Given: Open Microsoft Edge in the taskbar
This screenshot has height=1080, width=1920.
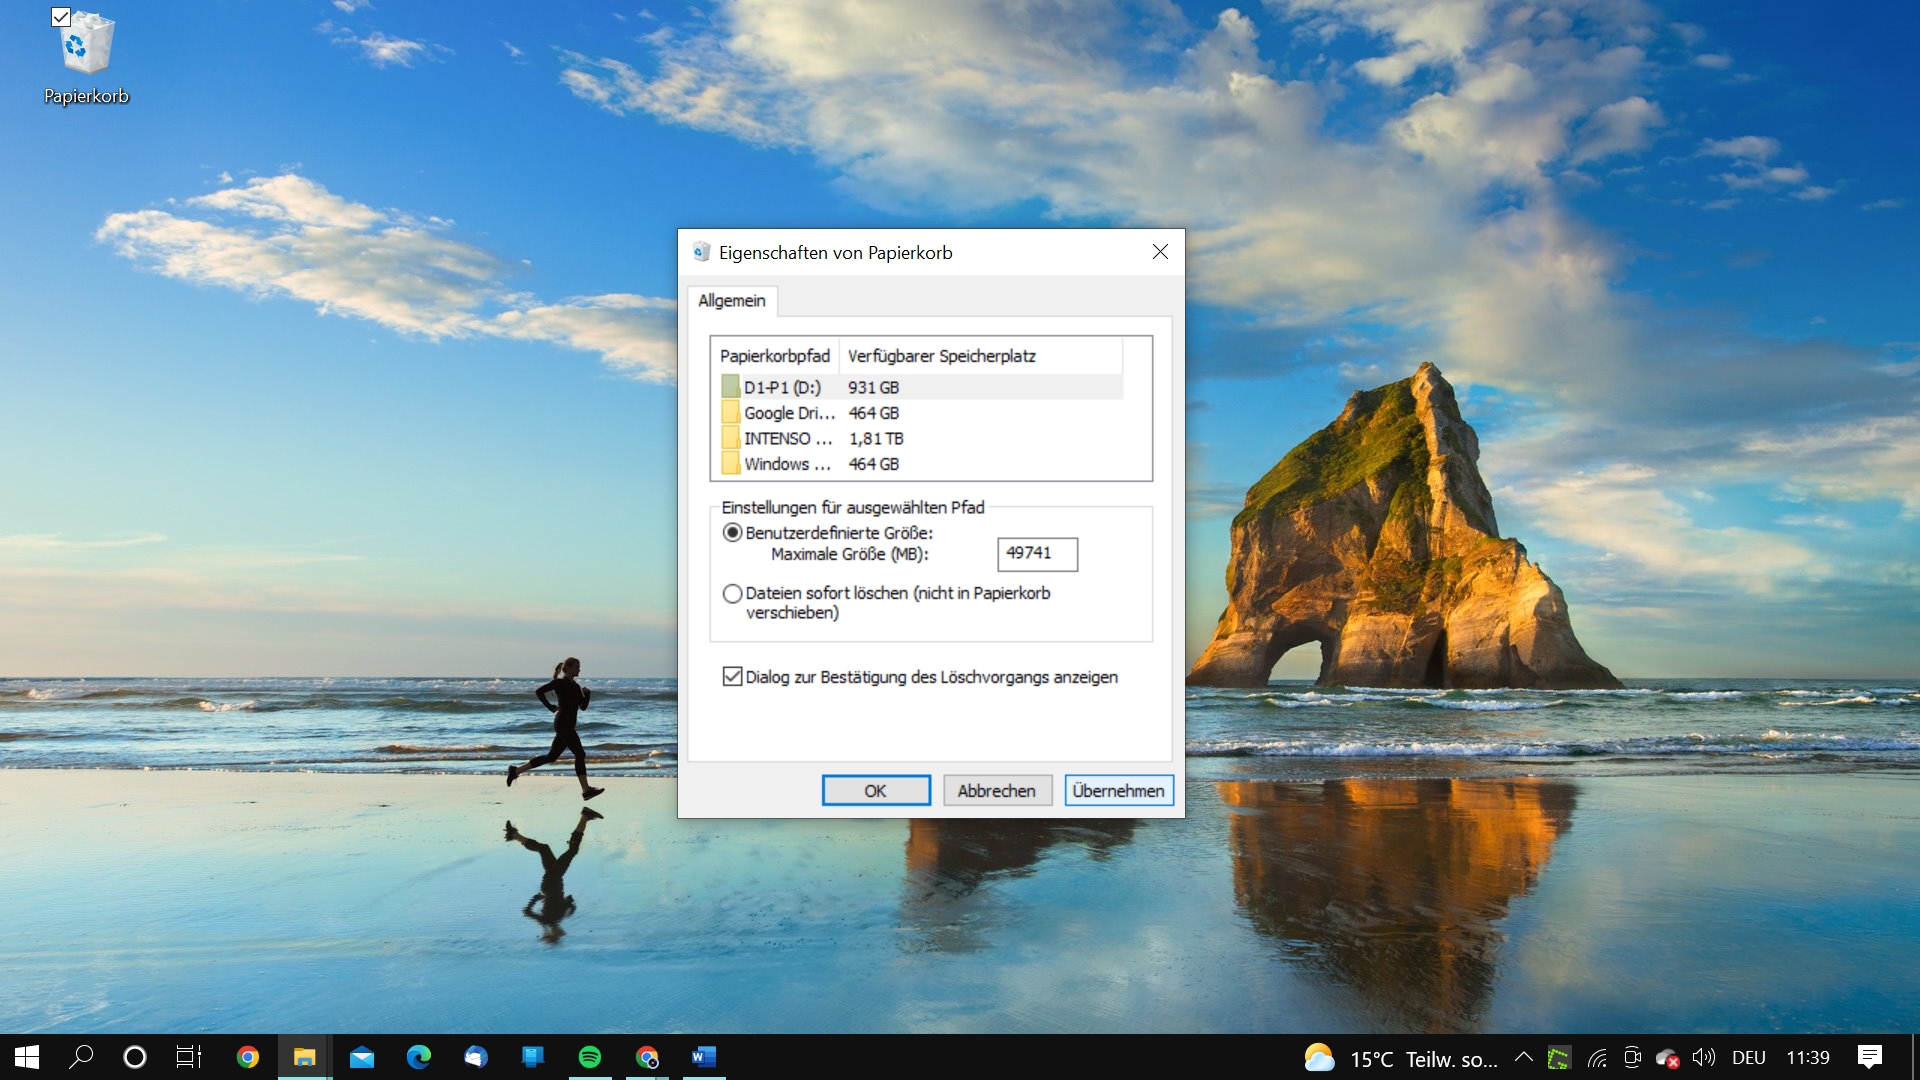Looking at the screenshot, I should pos(420,1057).
